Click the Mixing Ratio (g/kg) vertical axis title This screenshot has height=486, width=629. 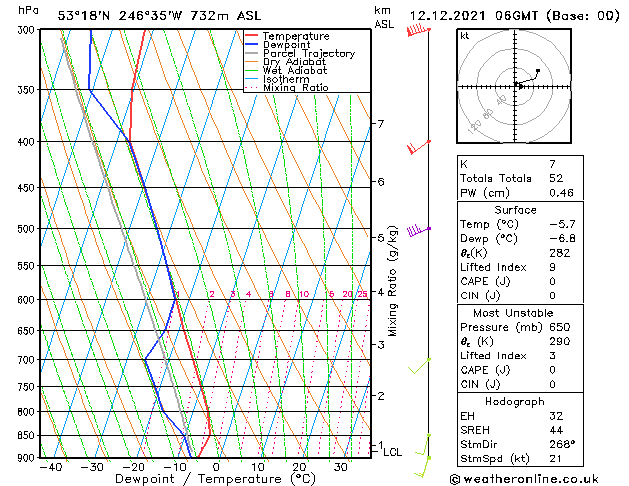[392, 281]
